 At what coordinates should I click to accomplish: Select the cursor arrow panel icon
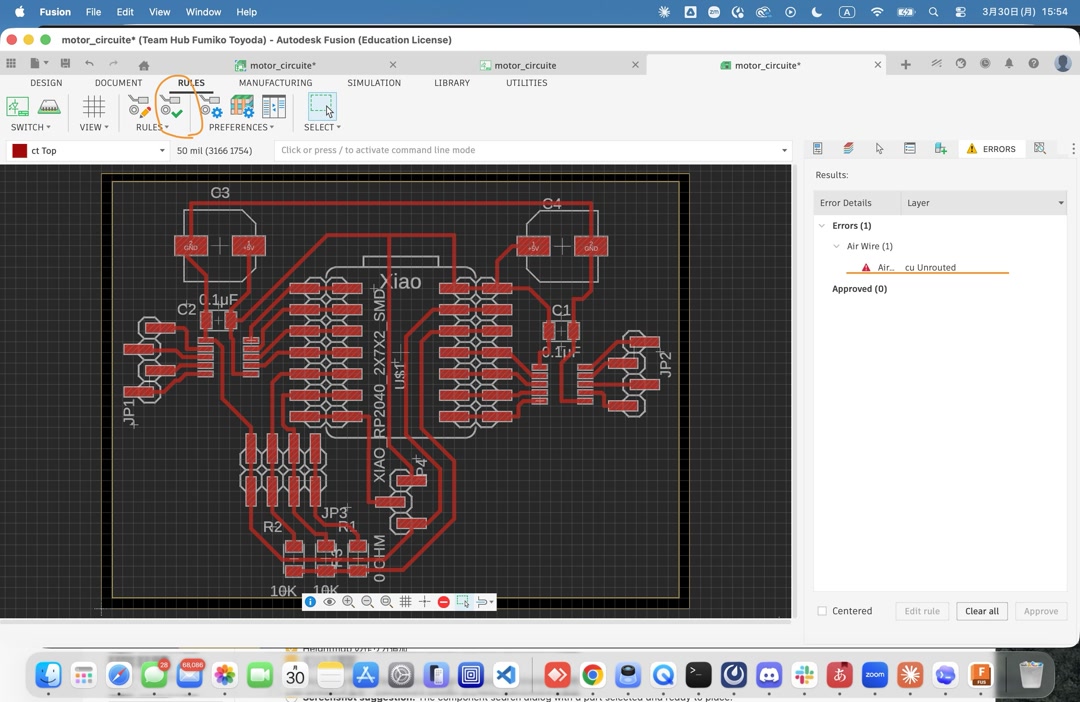coord(878,148)
